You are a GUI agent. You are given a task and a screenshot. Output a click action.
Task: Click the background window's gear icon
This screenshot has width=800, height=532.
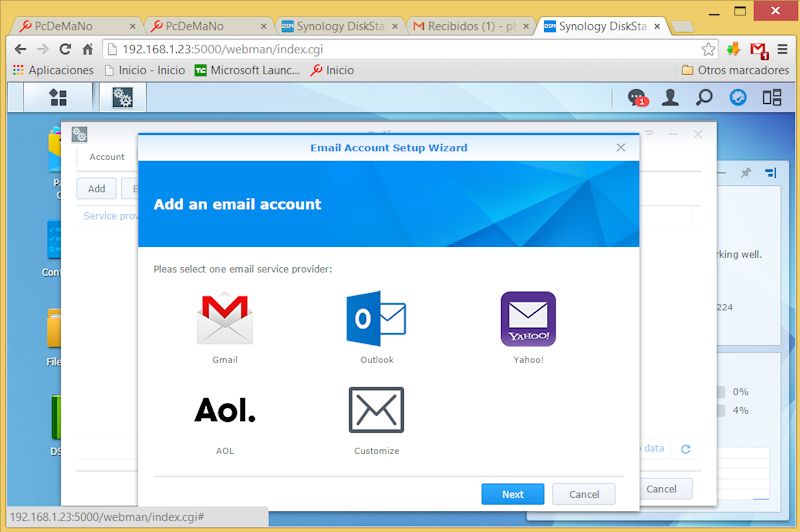[79, 135]
